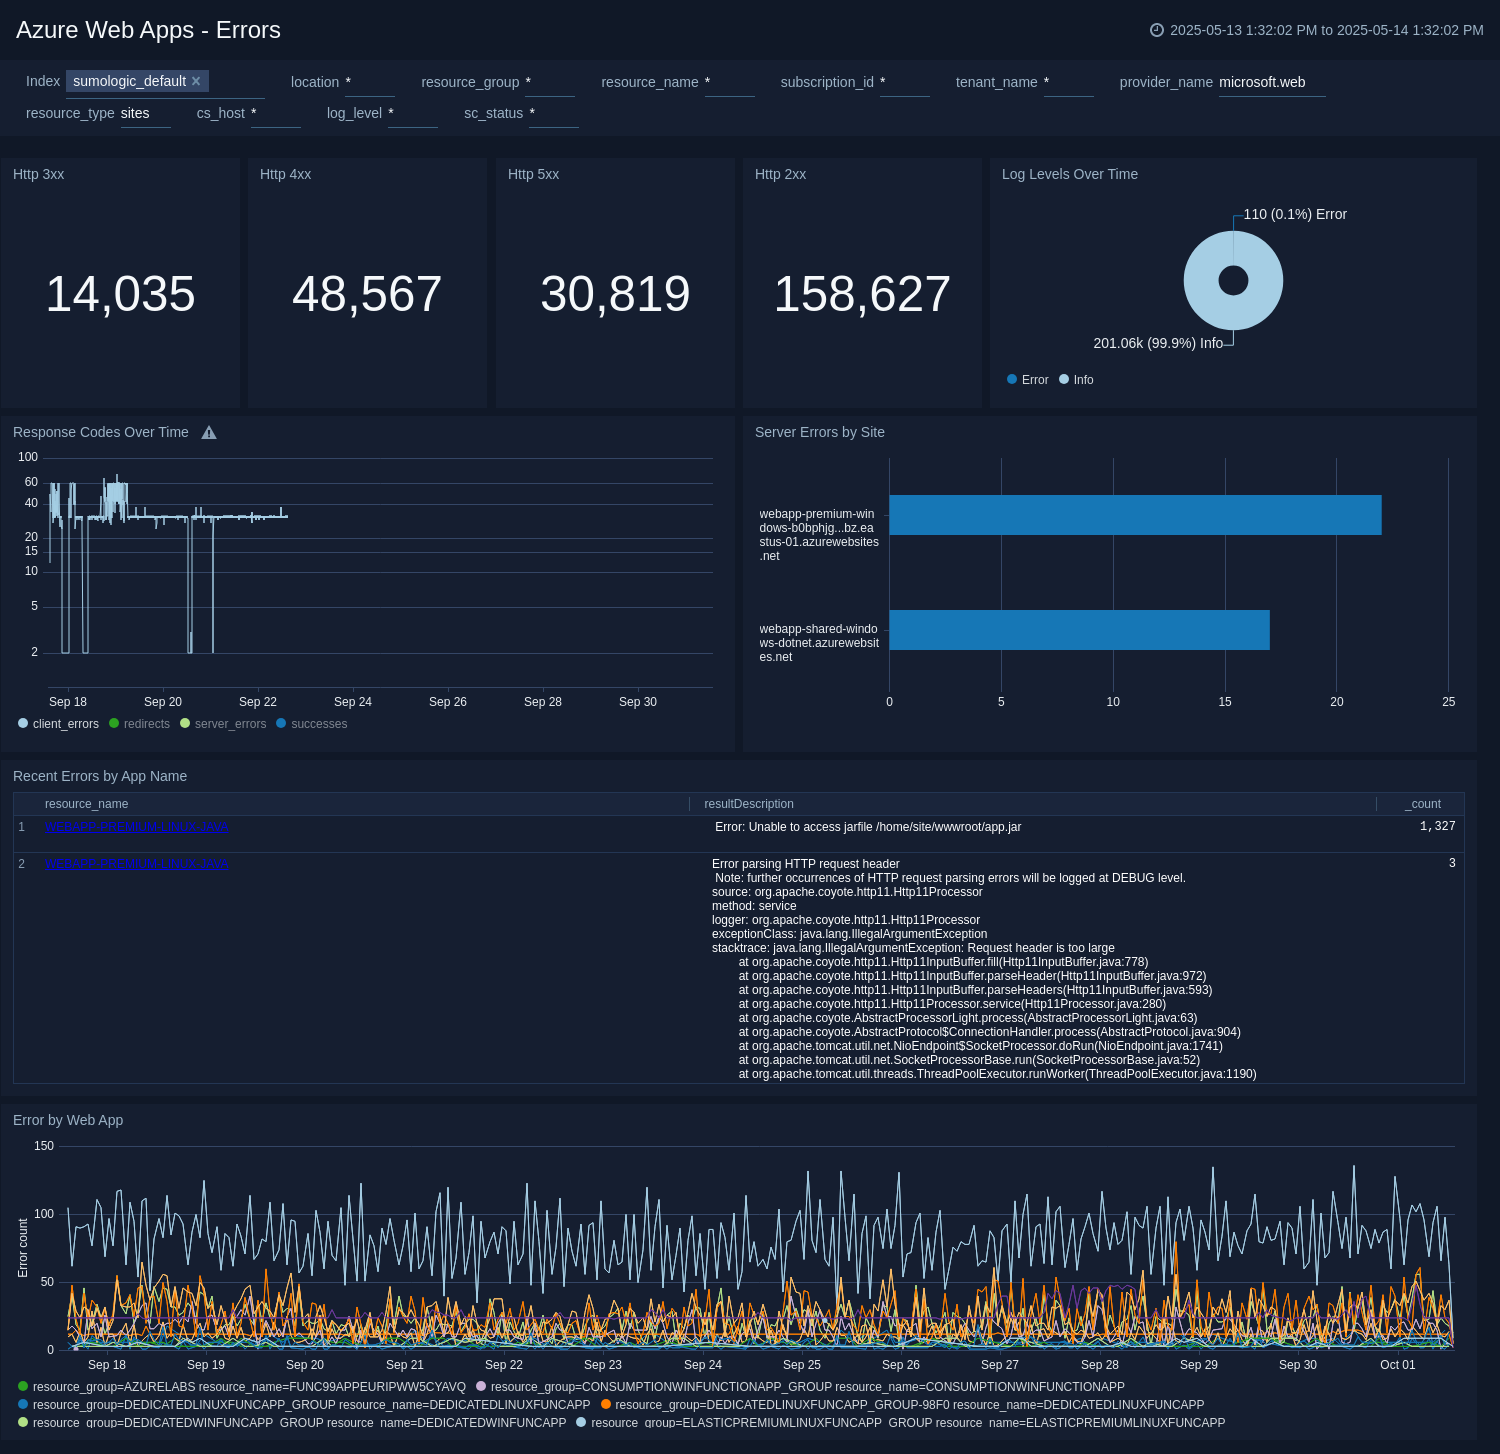This screenshot has height=1454, width=1500.
Task: Click the 'Response Codes Over Time' panel title
Action: (x=101, y=432)
